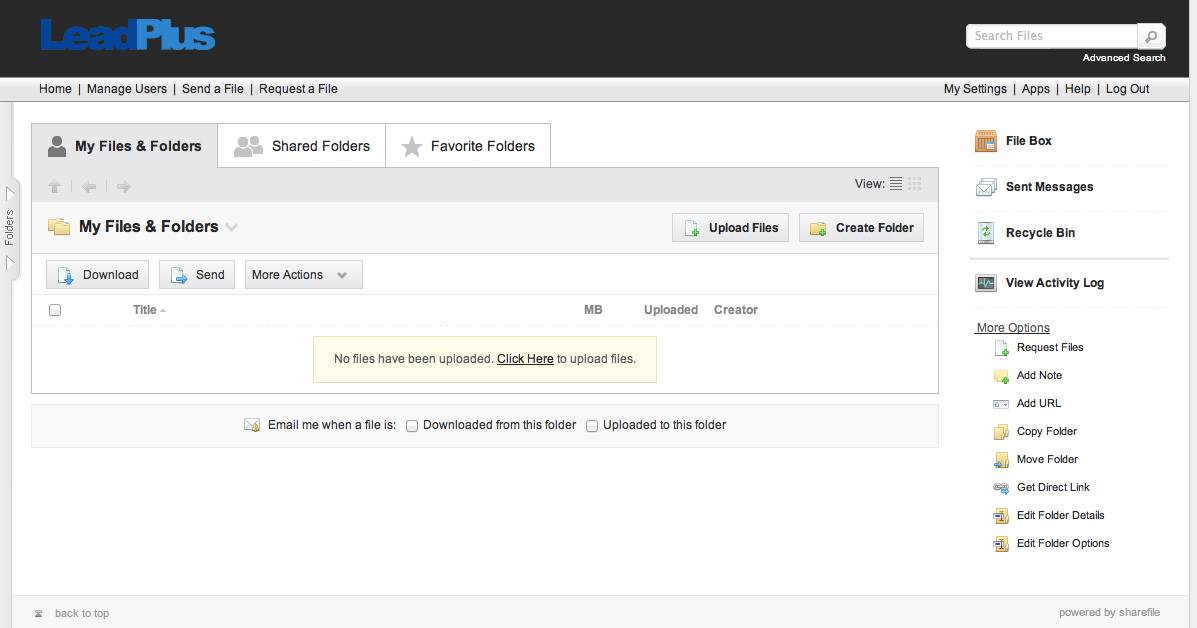
Task: Switch to the Favorite Folders tab
Action: click(x=468, y=146)
